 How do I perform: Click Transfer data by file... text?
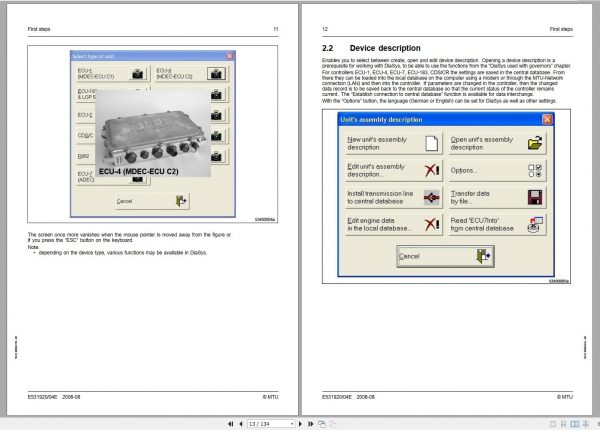point(470,197)
